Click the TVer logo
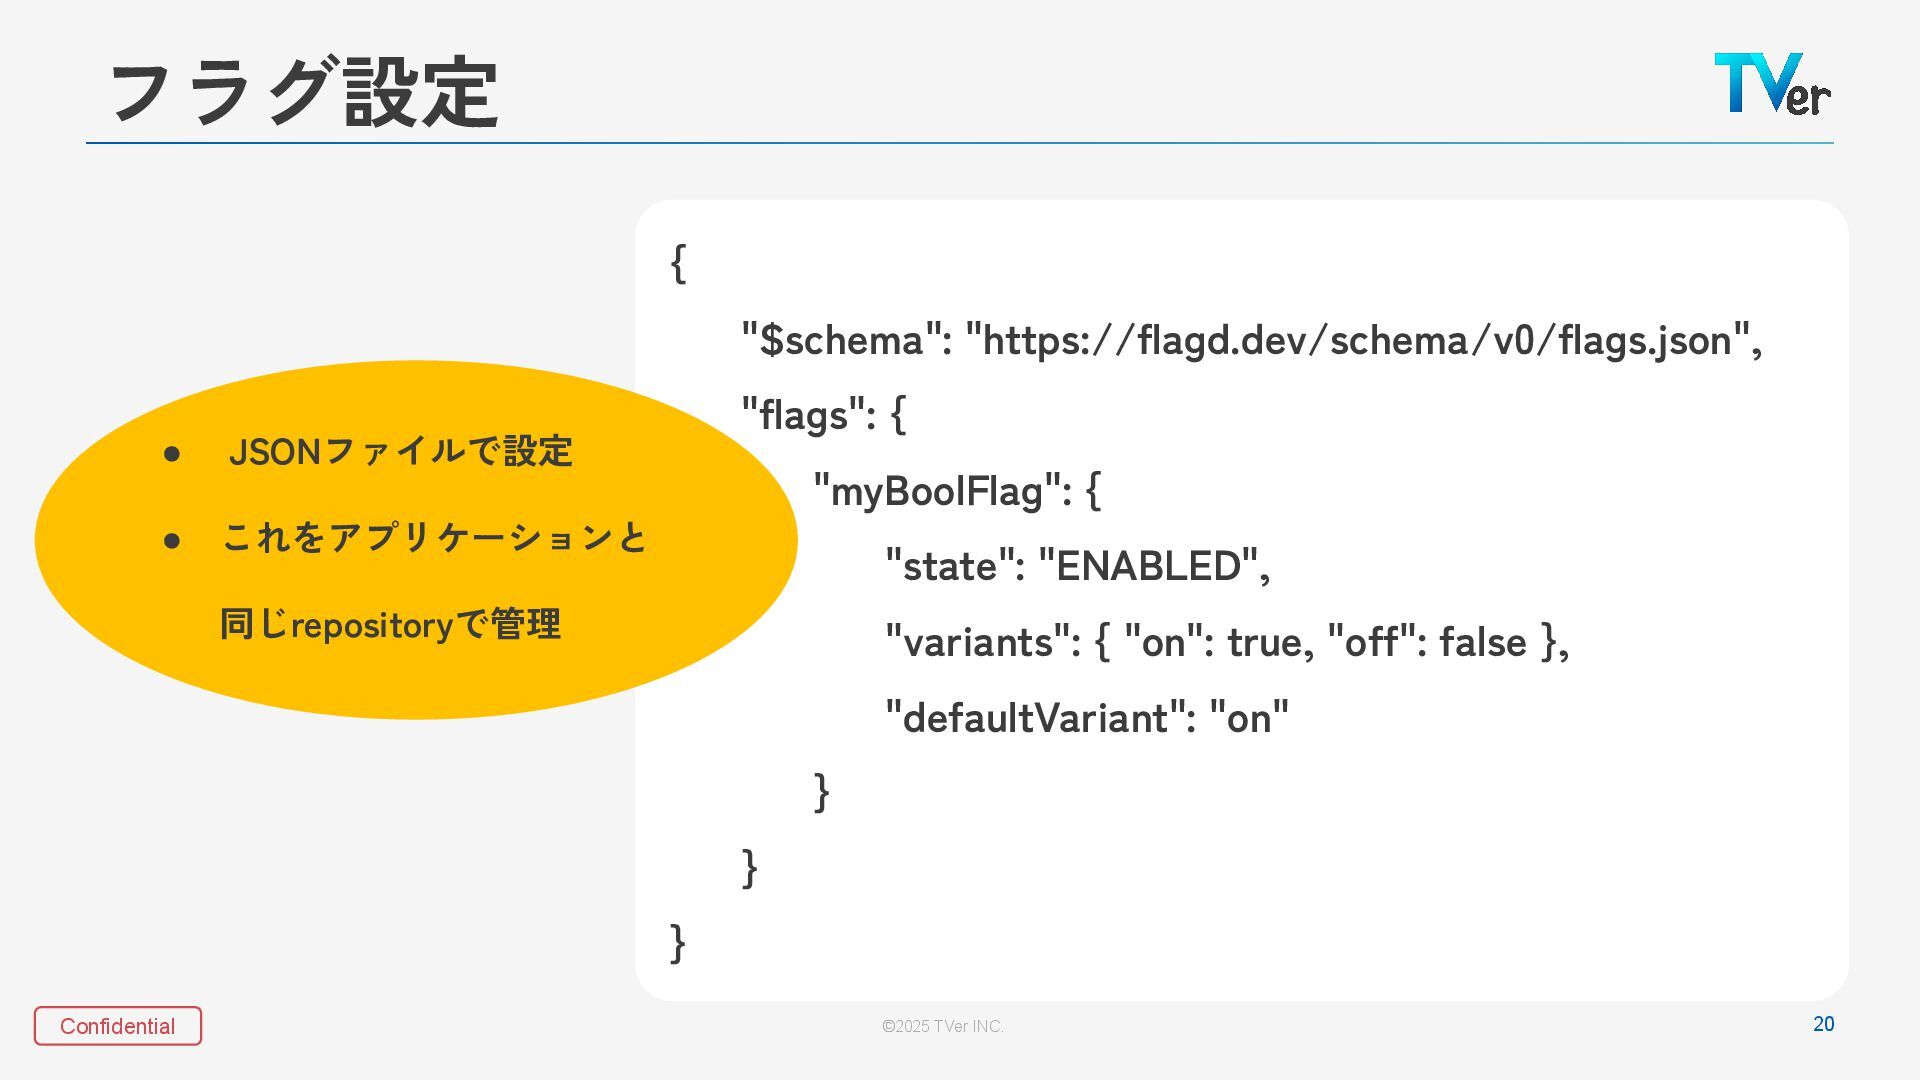Screen dimensions: 1920x1080 point(1771,84)
